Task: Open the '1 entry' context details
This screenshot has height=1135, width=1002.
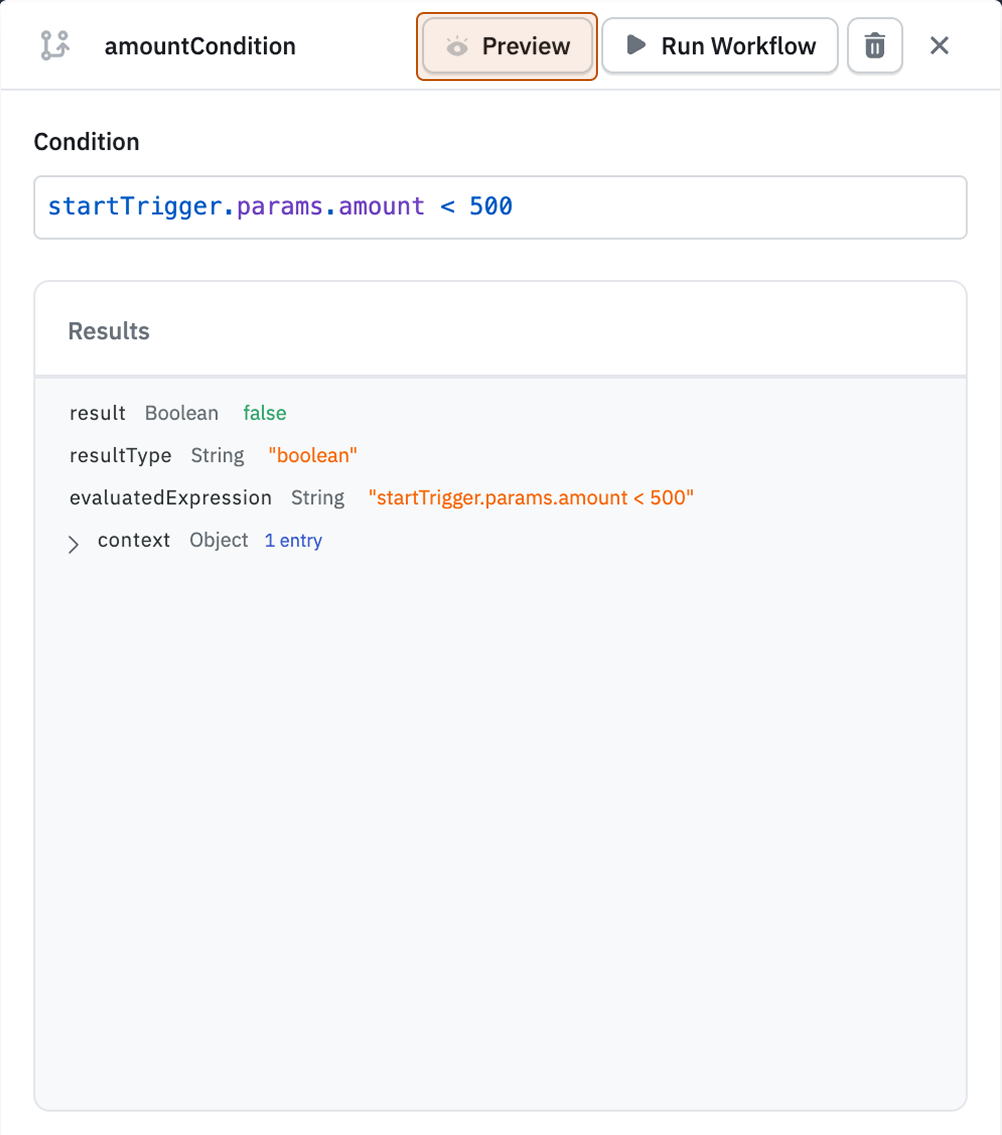Action: 293,541
